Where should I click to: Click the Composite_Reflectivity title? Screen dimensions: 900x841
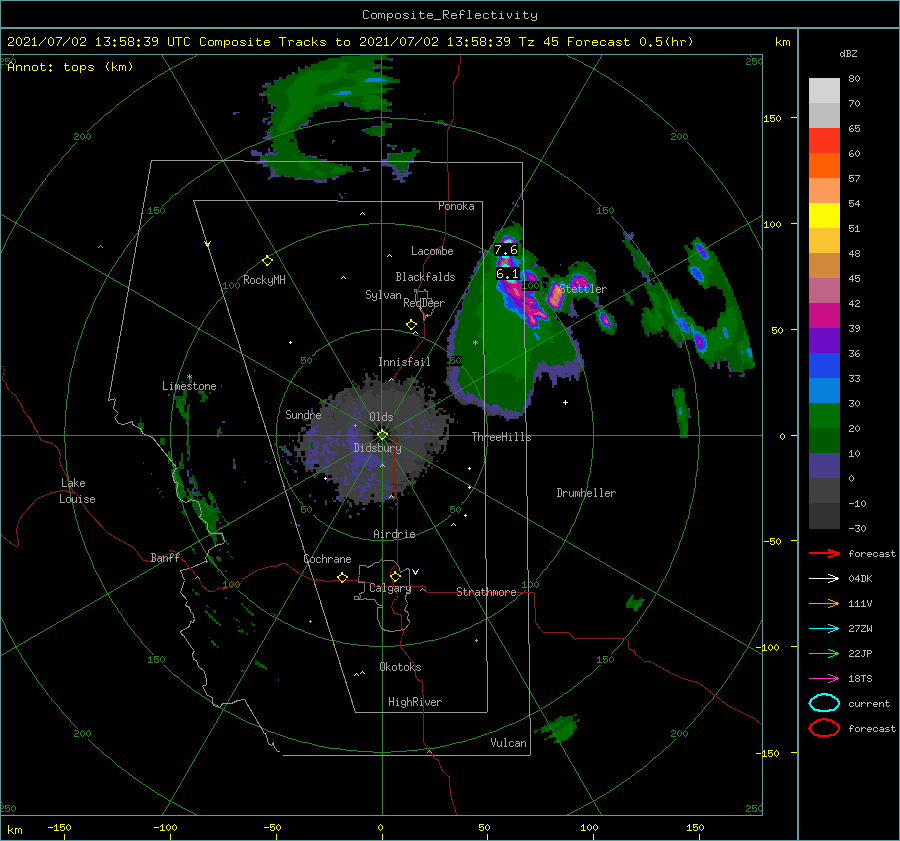[x=450, y=15]
